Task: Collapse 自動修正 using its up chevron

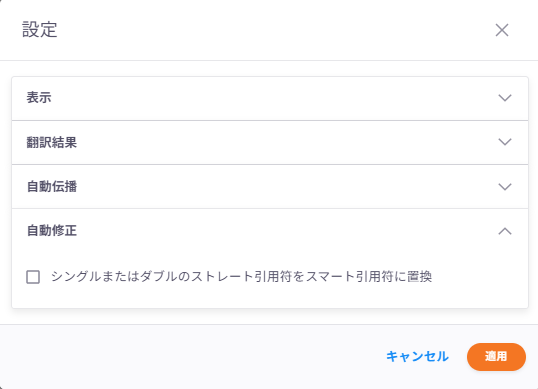Action: [505, 231]
